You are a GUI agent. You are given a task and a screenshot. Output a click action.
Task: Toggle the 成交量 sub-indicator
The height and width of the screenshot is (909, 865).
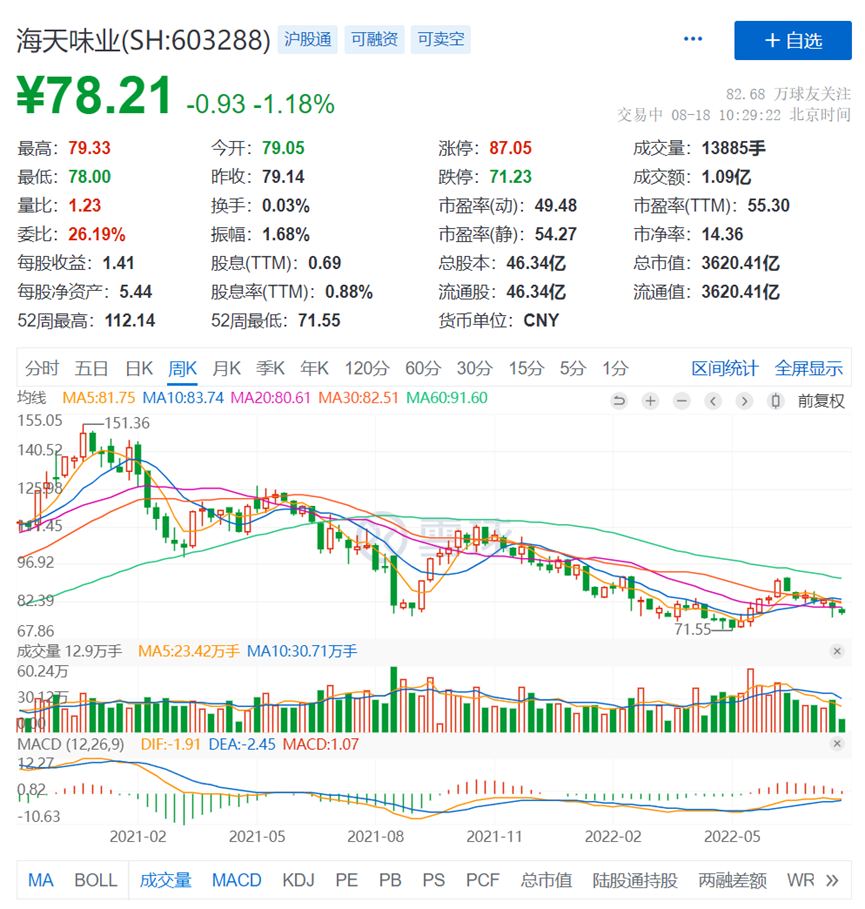pos(165,881)
